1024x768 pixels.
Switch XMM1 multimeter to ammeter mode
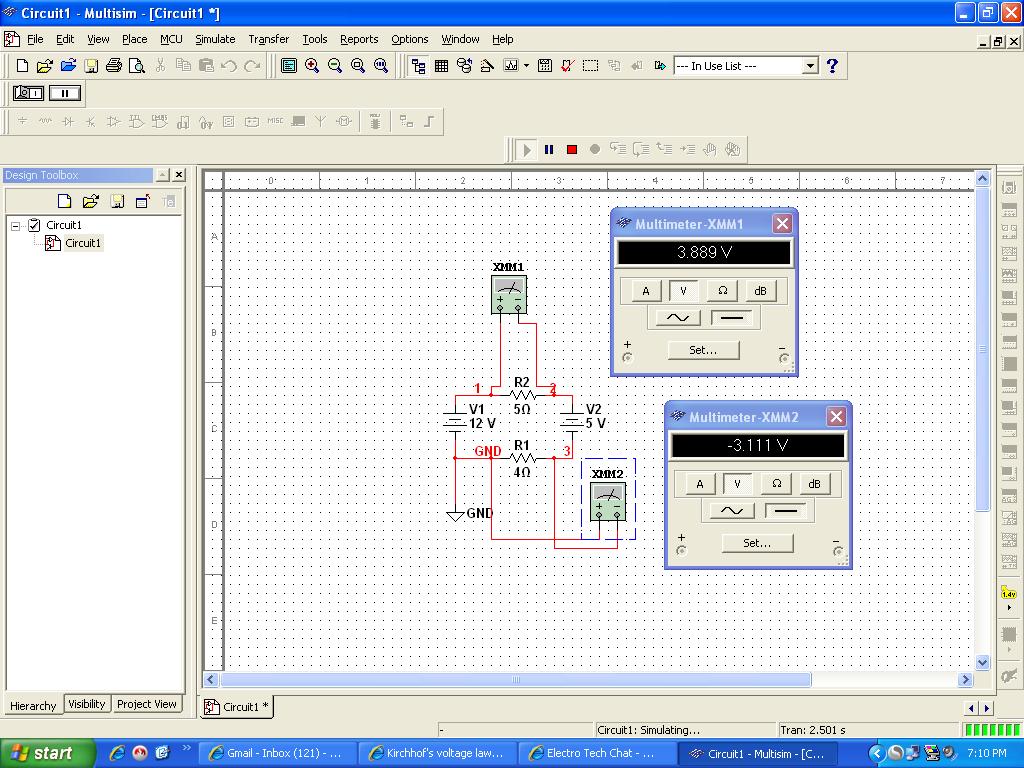coord(646,291)
